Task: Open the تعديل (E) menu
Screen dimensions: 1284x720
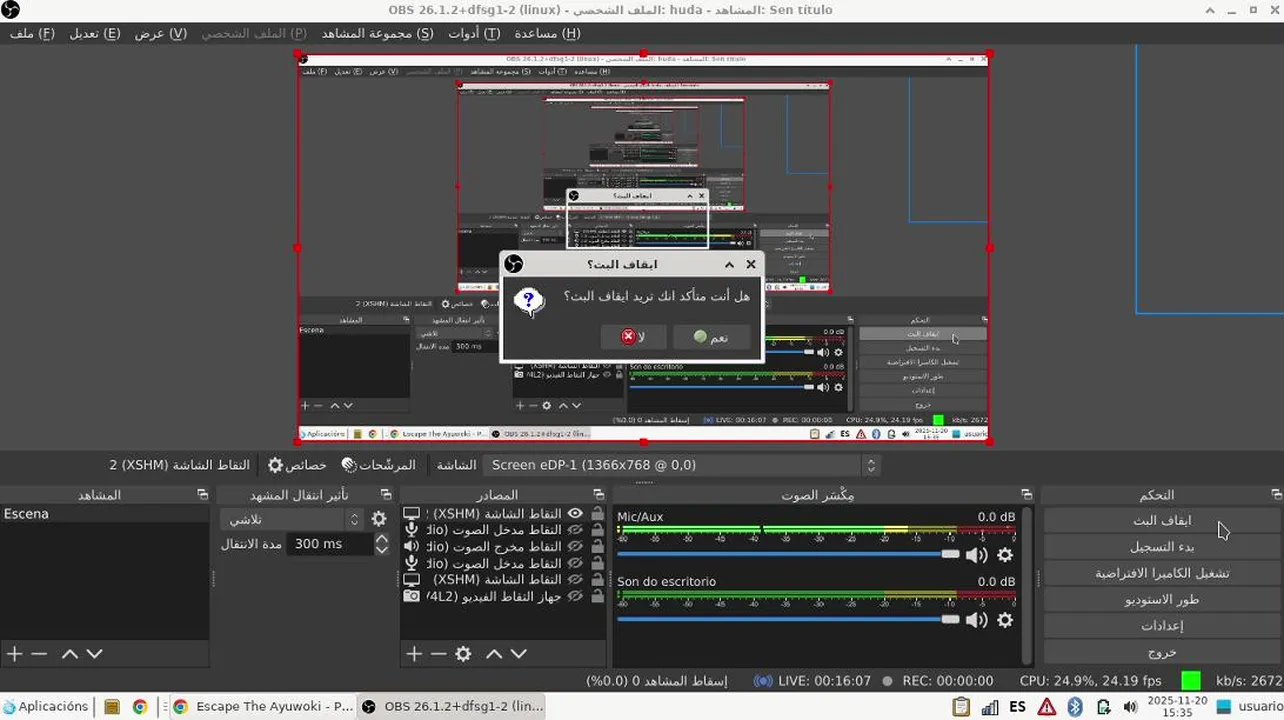Action: [x=94, y=33]
